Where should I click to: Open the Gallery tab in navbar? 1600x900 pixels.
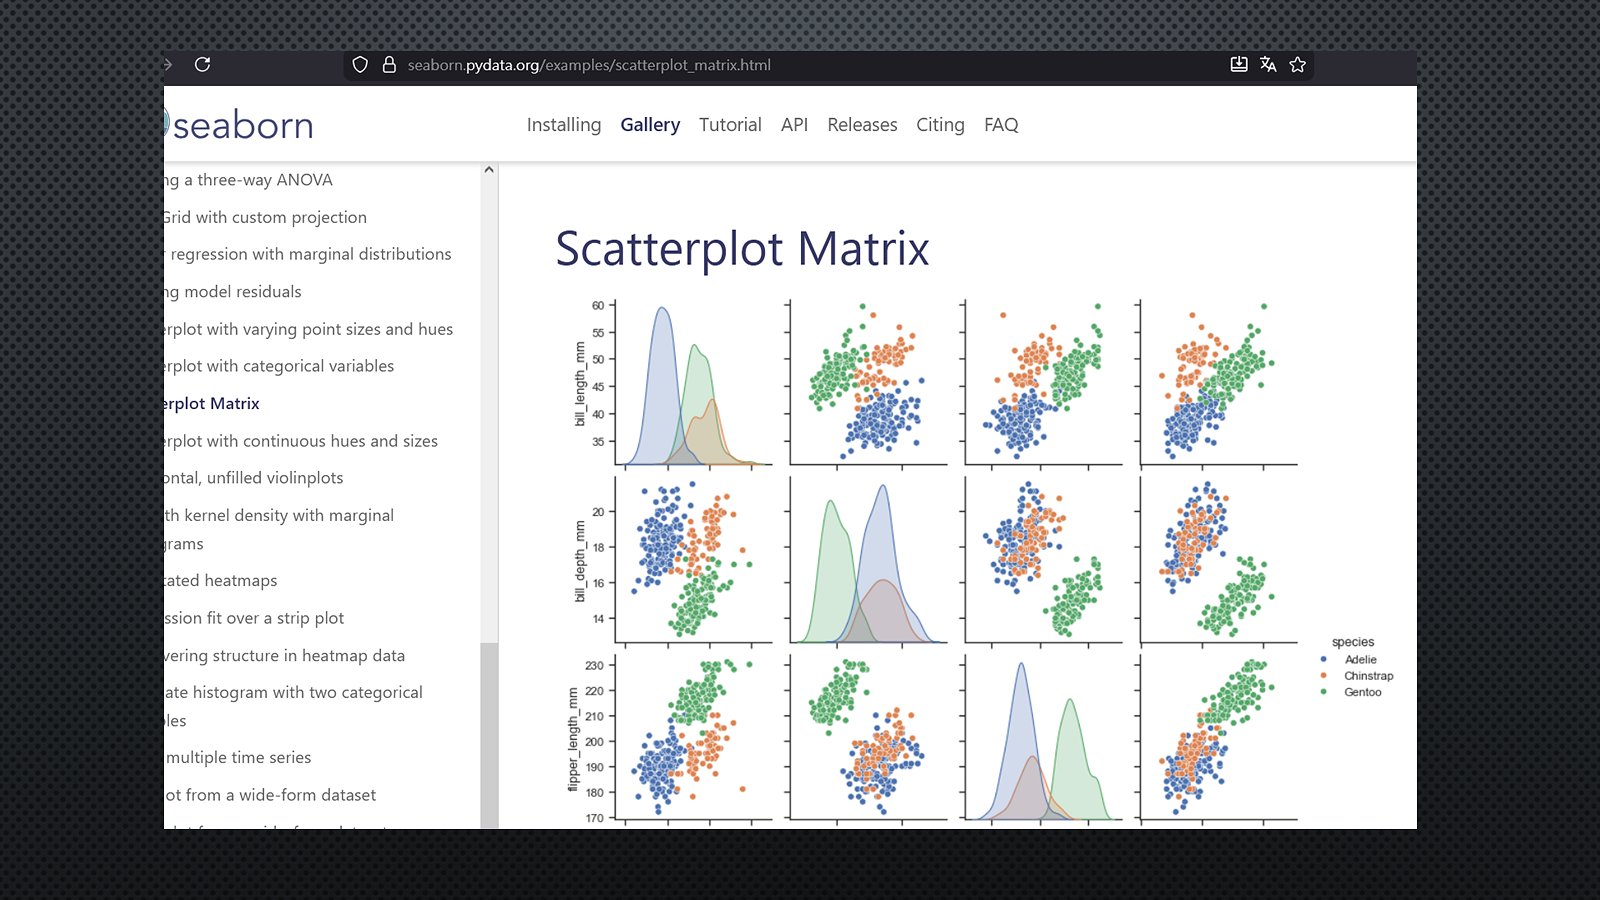pyautogui.click(x=650, y=125)
